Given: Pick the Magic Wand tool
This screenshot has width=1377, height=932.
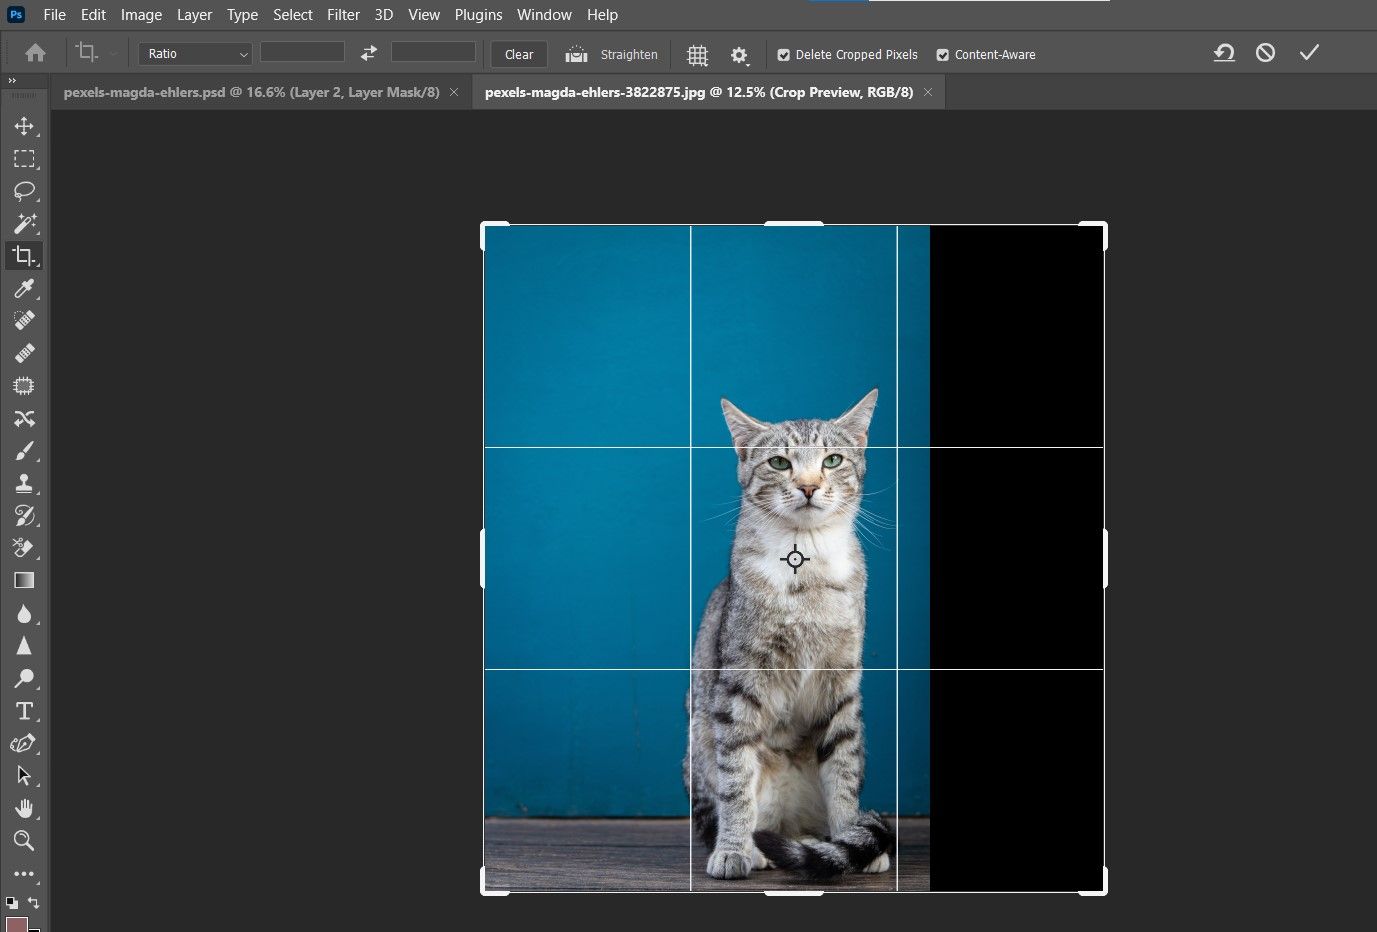Looking at the screenshot, I should (24, 223).
